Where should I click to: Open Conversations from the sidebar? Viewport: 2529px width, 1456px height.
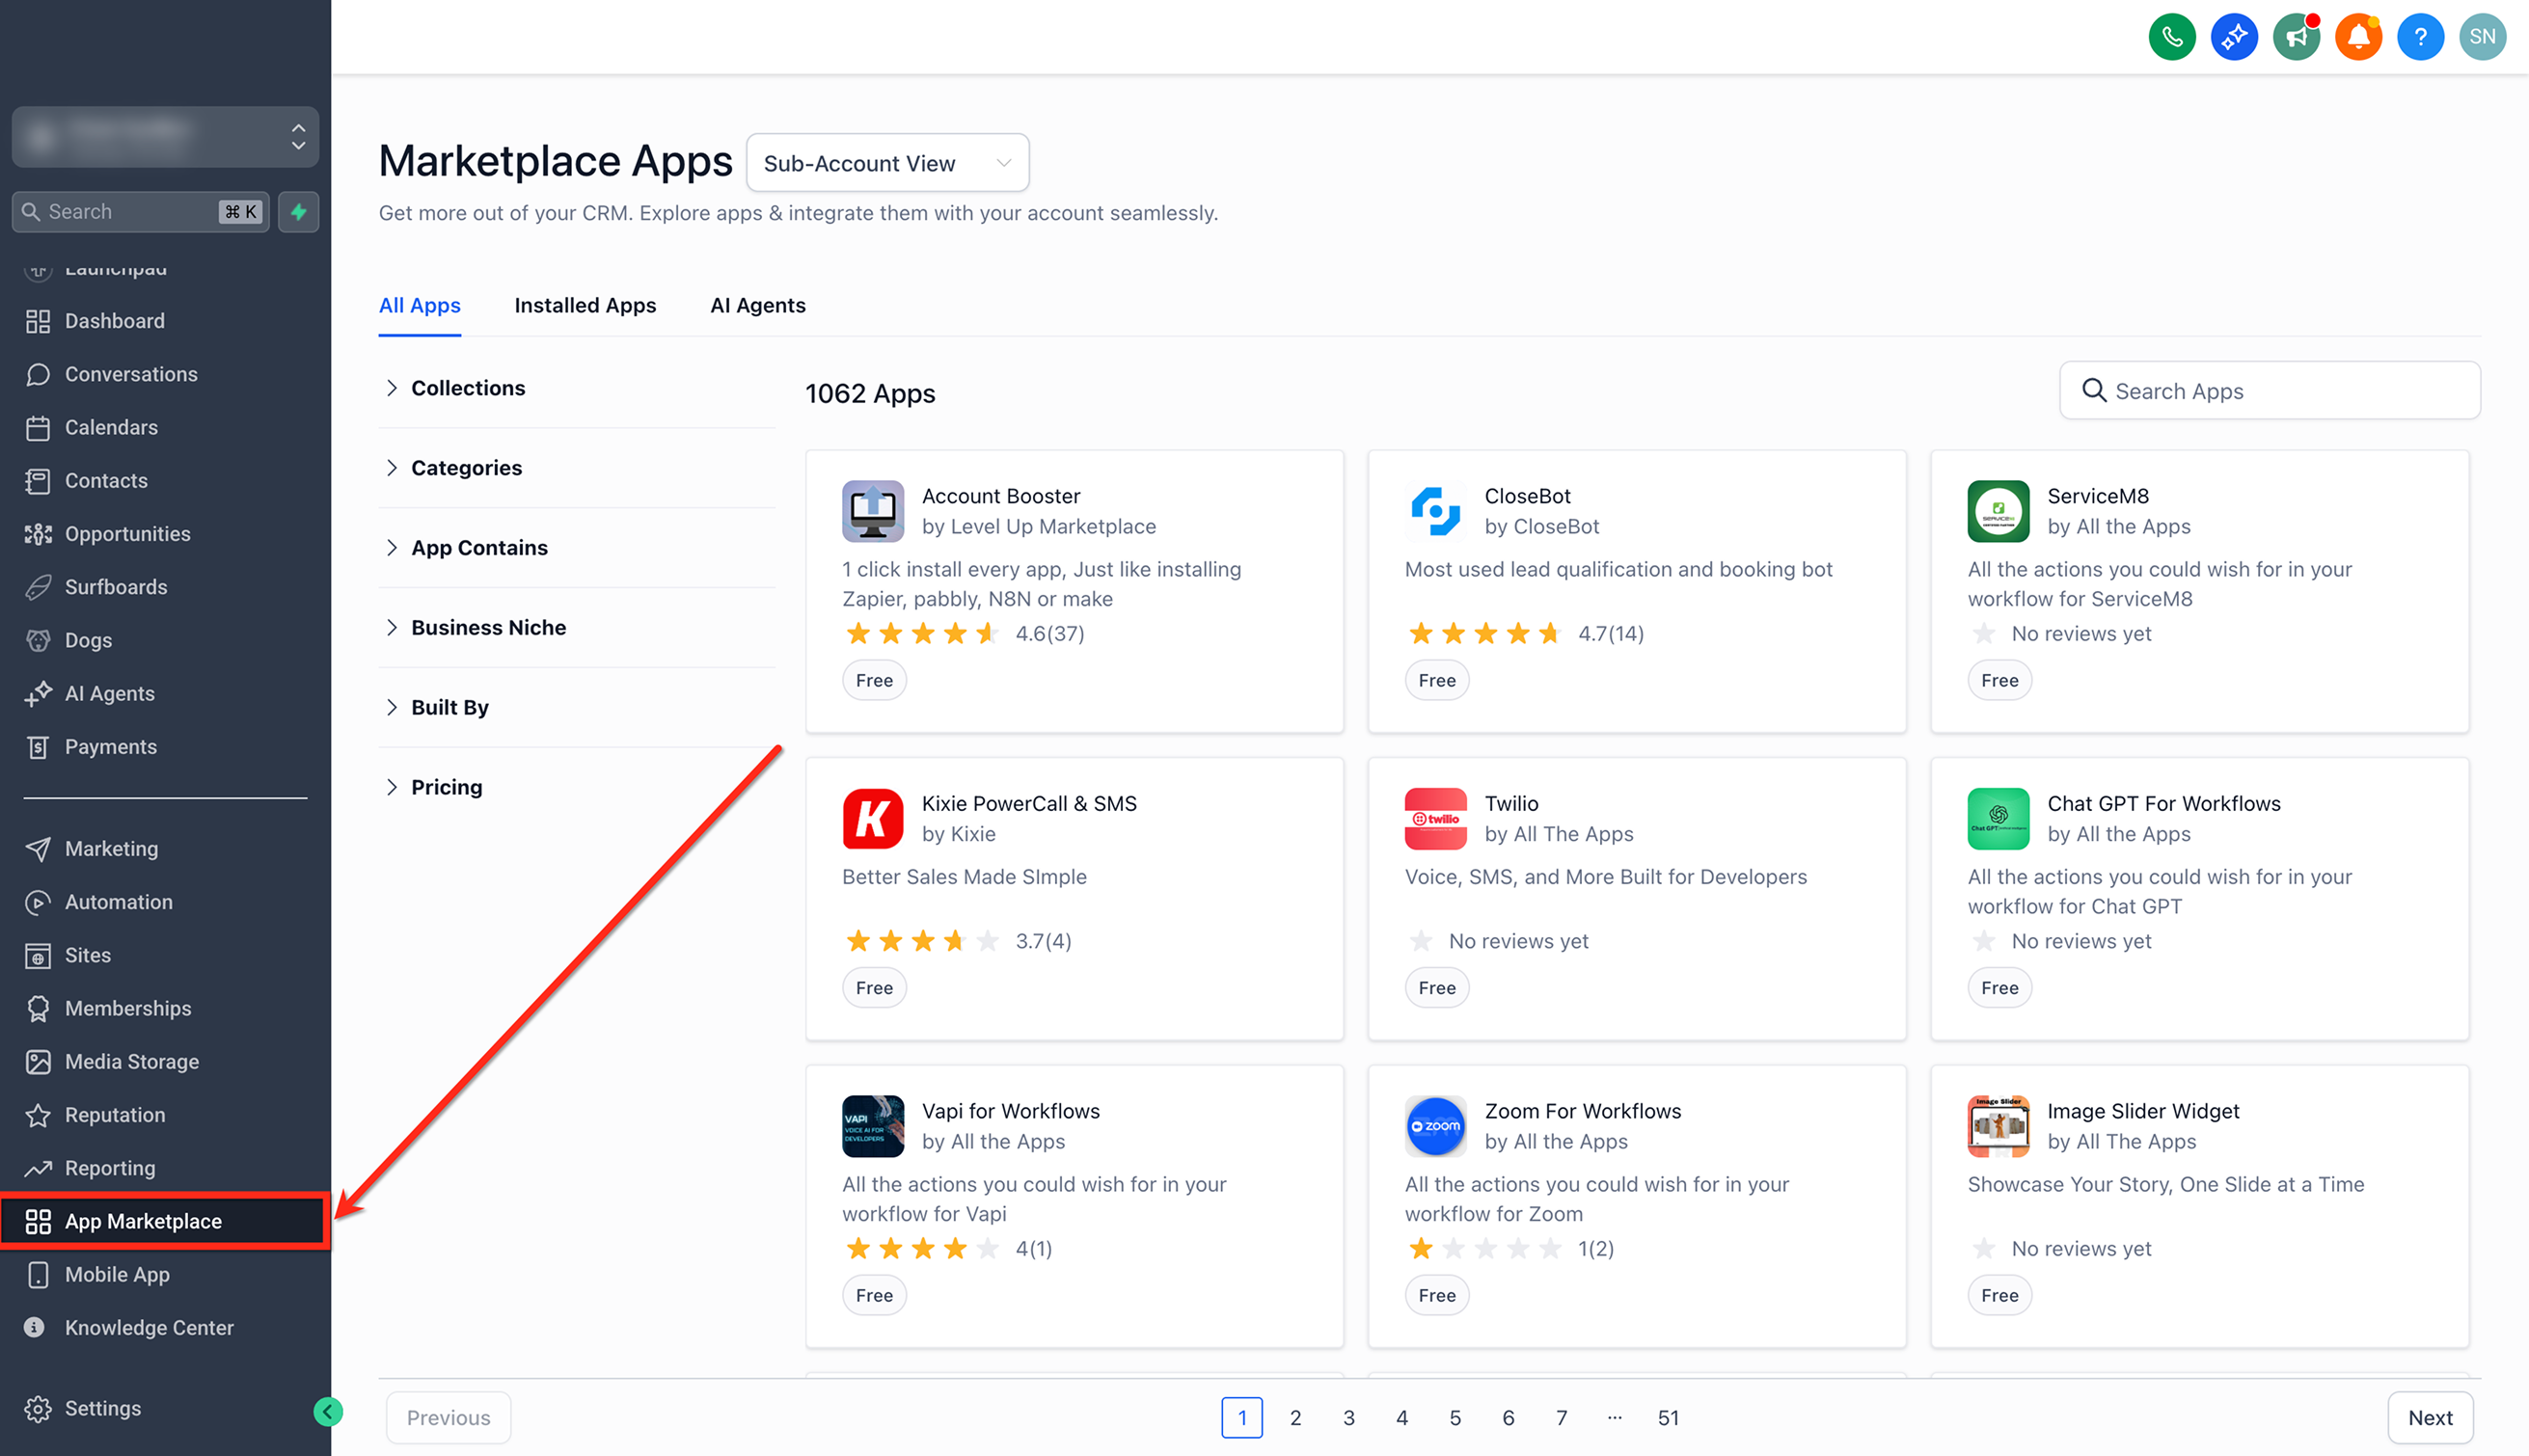pos(130,374)
